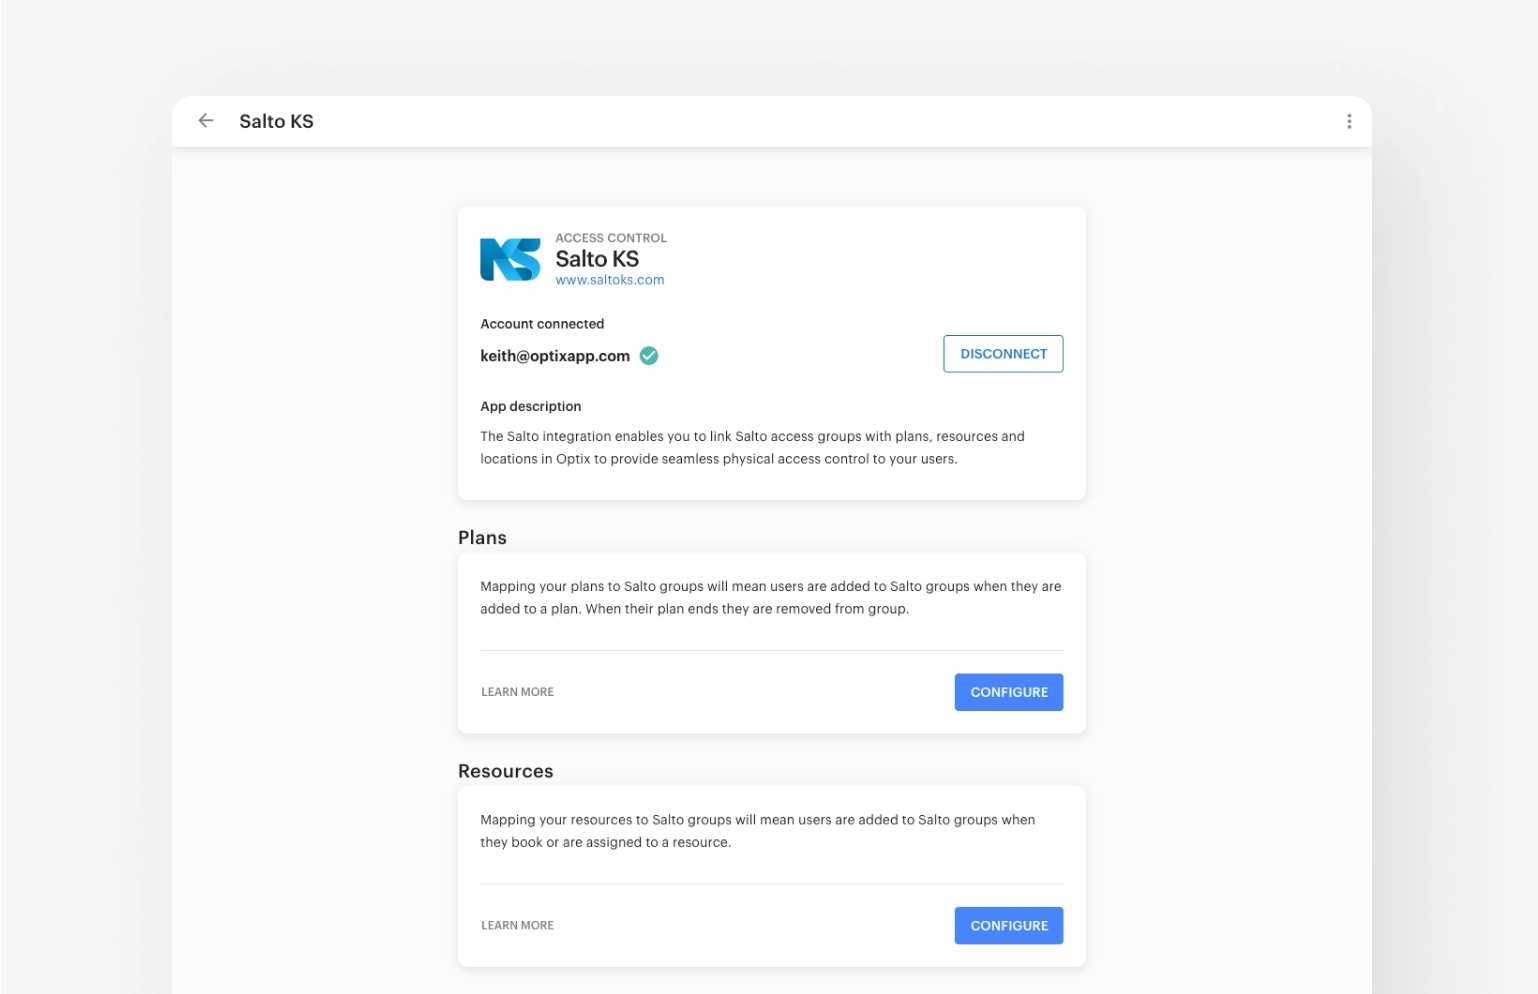The width and height of the screenshot is (1538, 994).
Task: Click the Salto KS app name in card
Action: point(597,259)
